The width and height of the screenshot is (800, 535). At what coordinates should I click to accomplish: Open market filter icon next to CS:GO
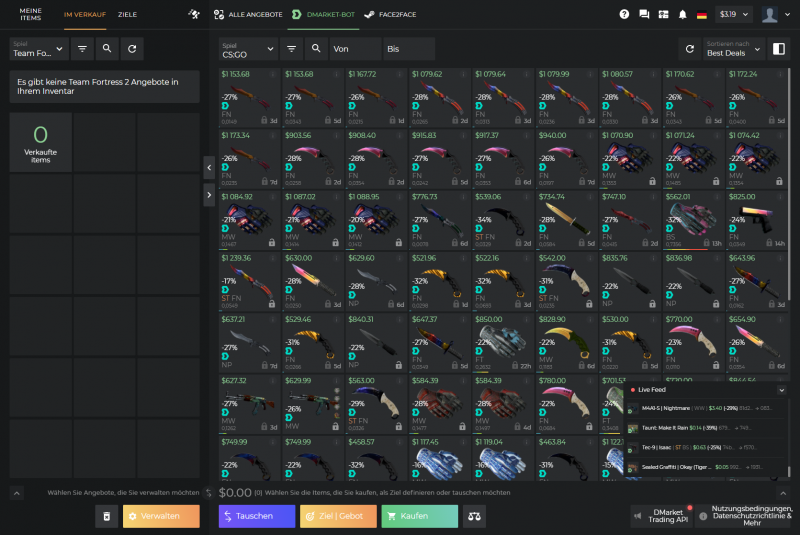(291, 49)
